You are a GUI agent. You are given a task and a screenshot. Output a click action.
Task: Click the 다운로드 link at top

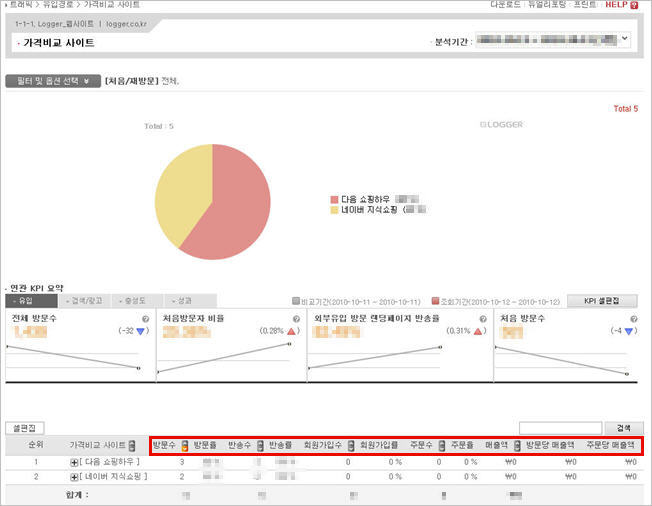coord(507,5)
